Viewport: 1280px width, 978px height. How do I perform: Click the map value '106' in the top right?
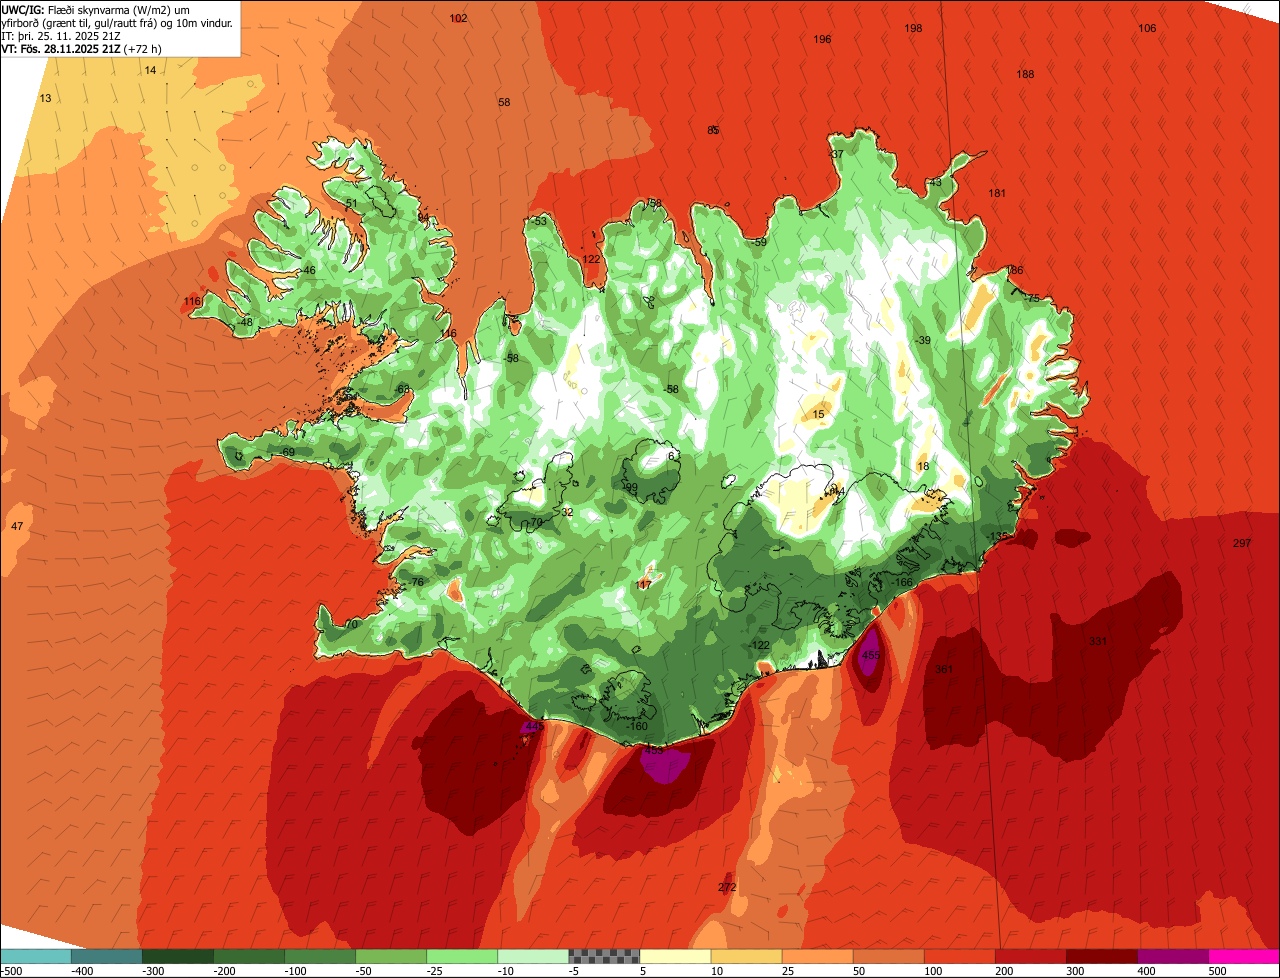click(x=1147, y=28)
